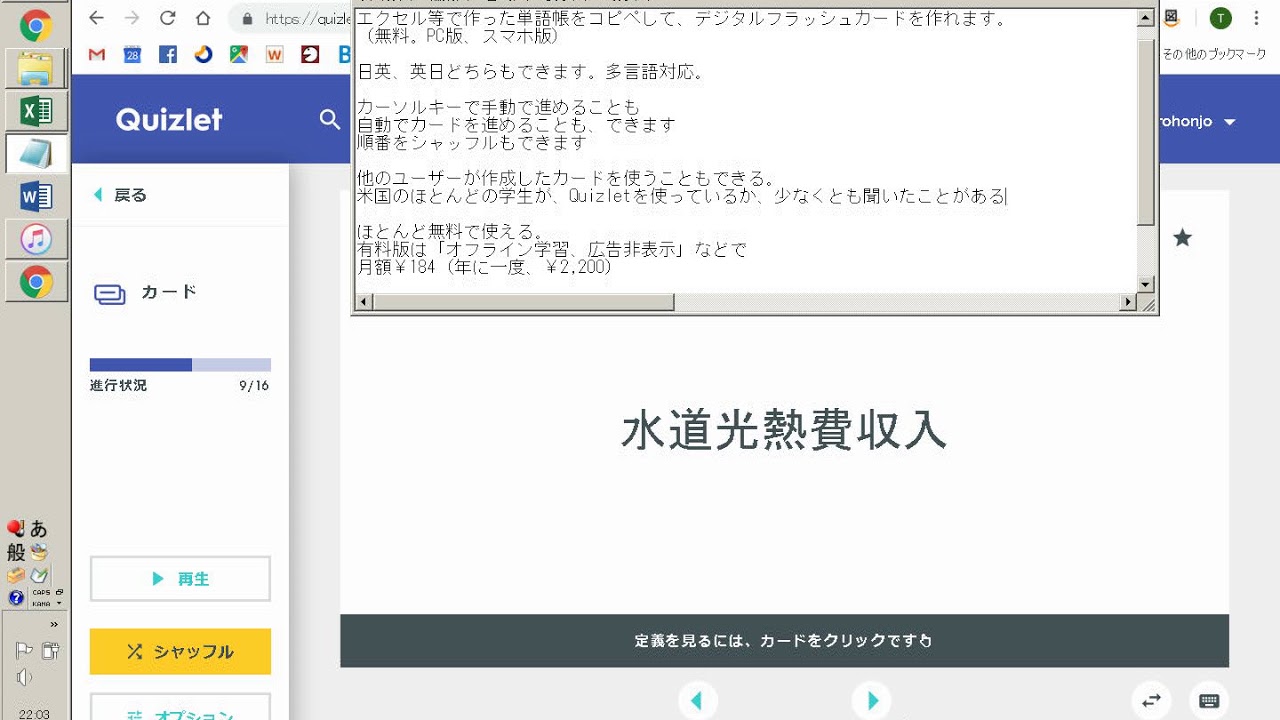Click the Notepad vertical scrollbar thumb
The width and height of the screenshot is (1280, 720).
pos(1146,133)
